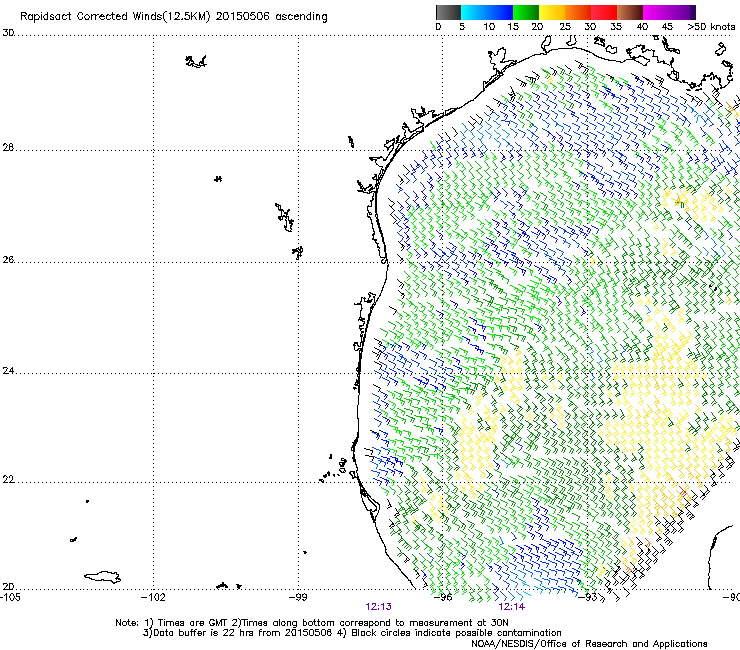Click the longitude label '-96'
The width and height of the screenshot is (740, 650).
click(443, 597)
